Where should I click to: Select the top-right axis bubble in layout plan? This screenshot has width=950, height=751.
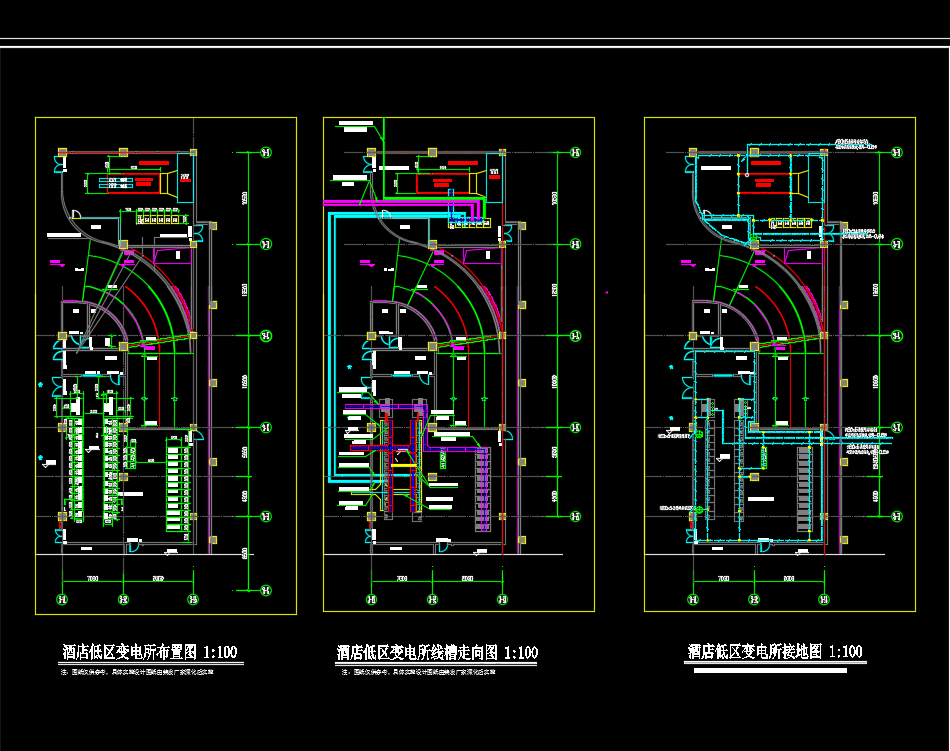tap(265, 153)
